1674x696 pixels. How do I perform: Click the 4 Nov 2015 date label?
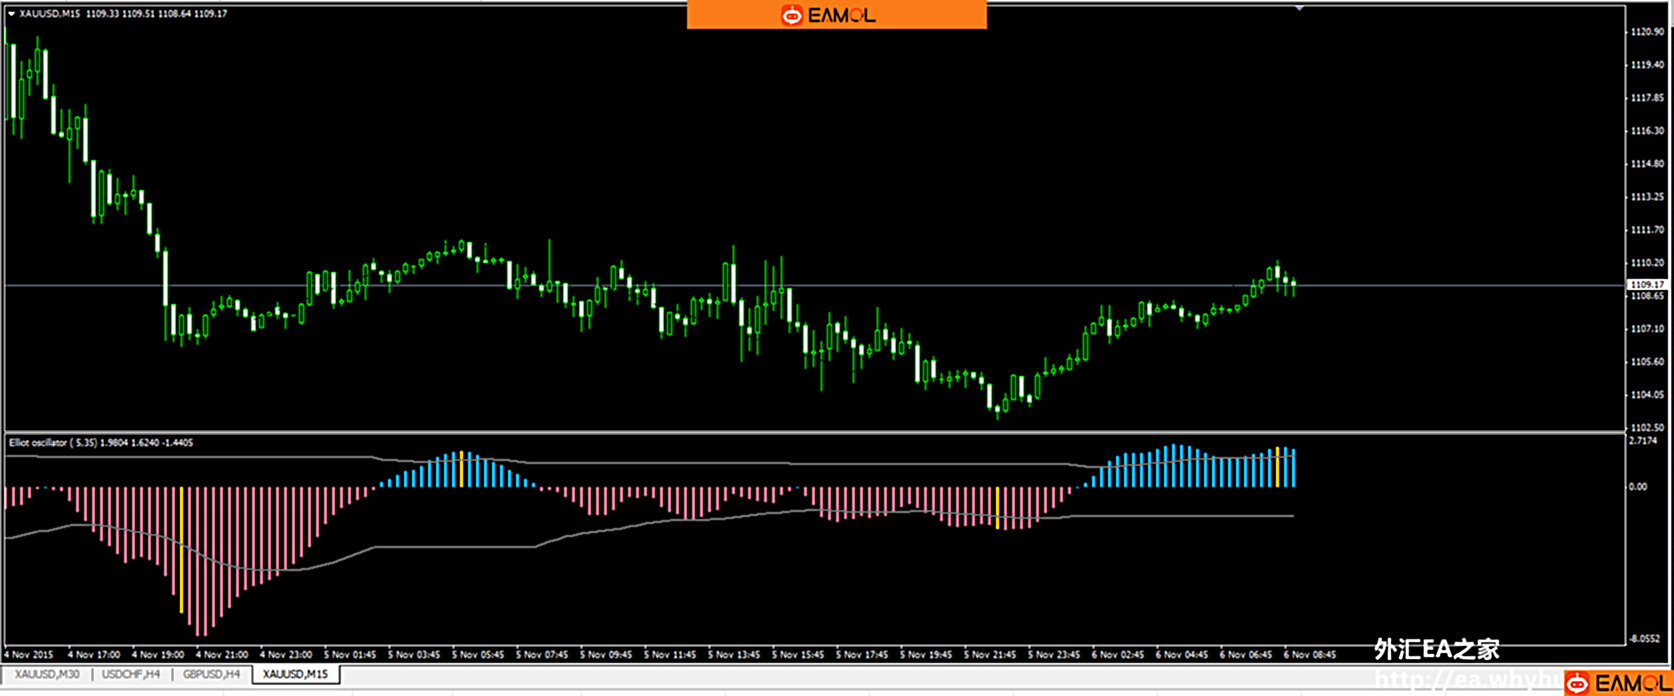pos(27,655)
